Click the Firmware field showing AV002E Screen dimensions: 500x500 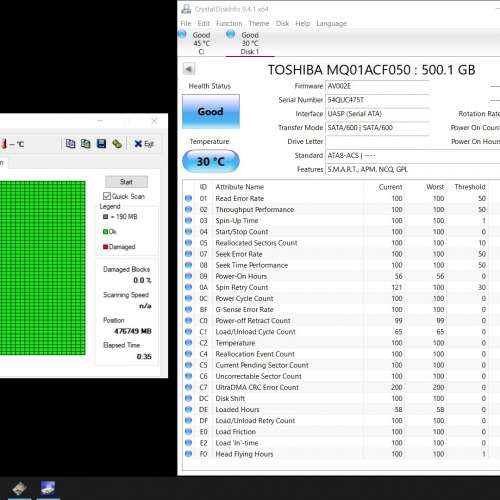[377, 86]
